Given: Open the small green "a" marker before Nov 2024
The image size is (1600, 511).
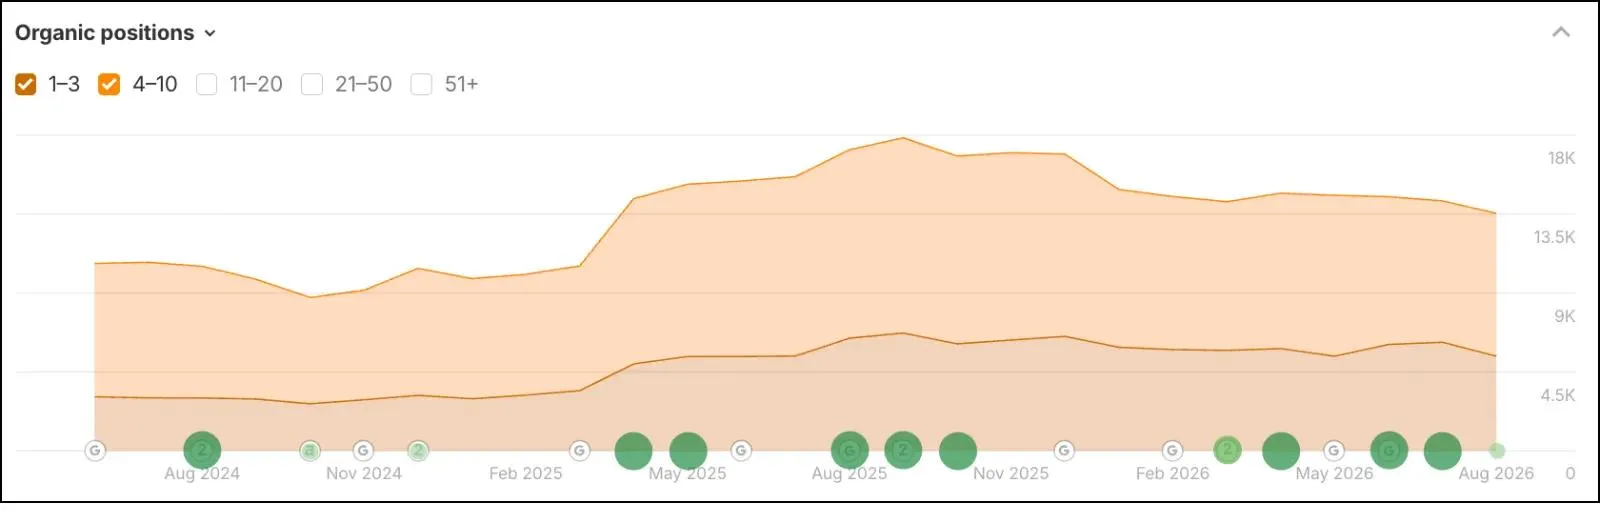Looking at the screenshot, I should [x=310, y=451].
